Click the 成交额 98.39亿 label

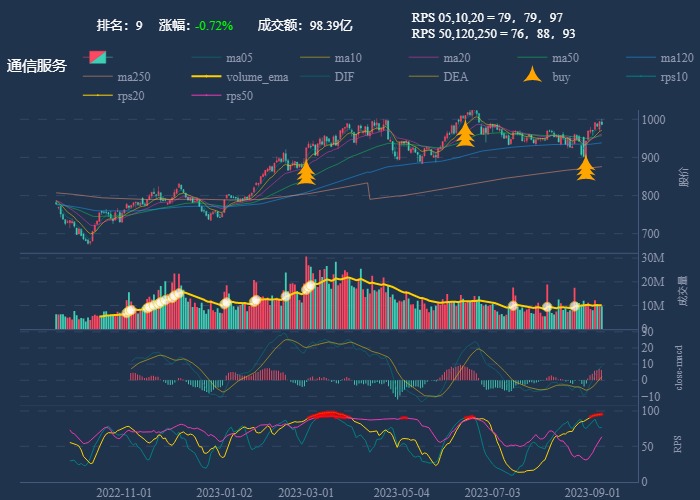[304, 25]
